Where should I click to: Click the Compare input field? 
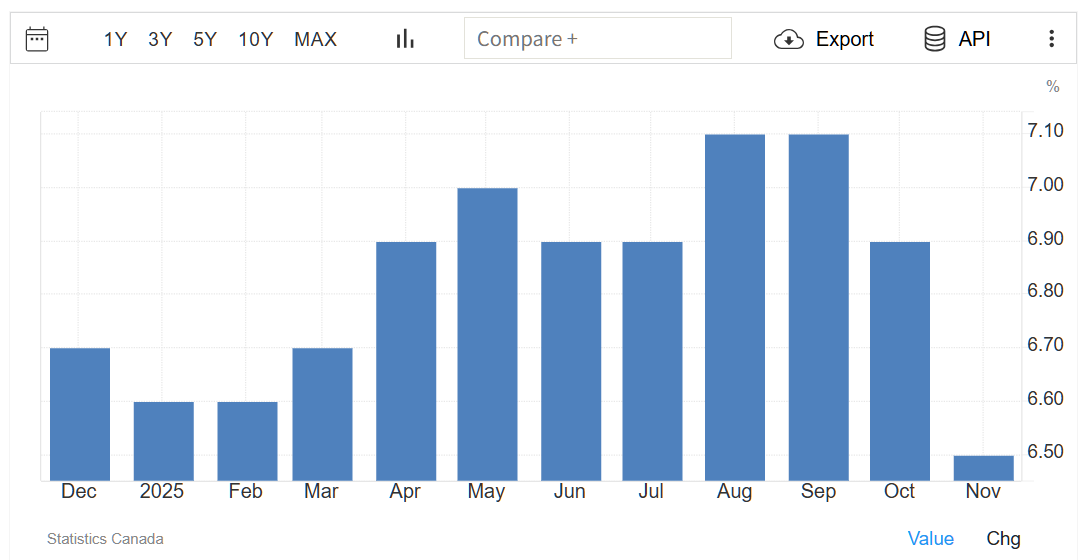click(597, 39)
